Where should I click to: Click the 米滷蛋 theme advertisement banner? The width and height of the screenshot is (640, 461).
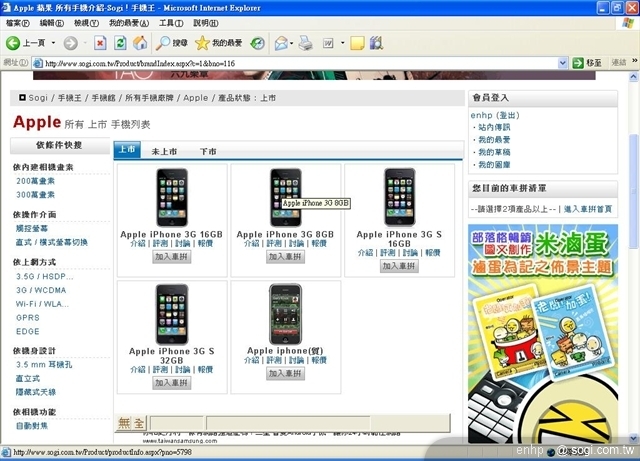(x=543, y=334)
